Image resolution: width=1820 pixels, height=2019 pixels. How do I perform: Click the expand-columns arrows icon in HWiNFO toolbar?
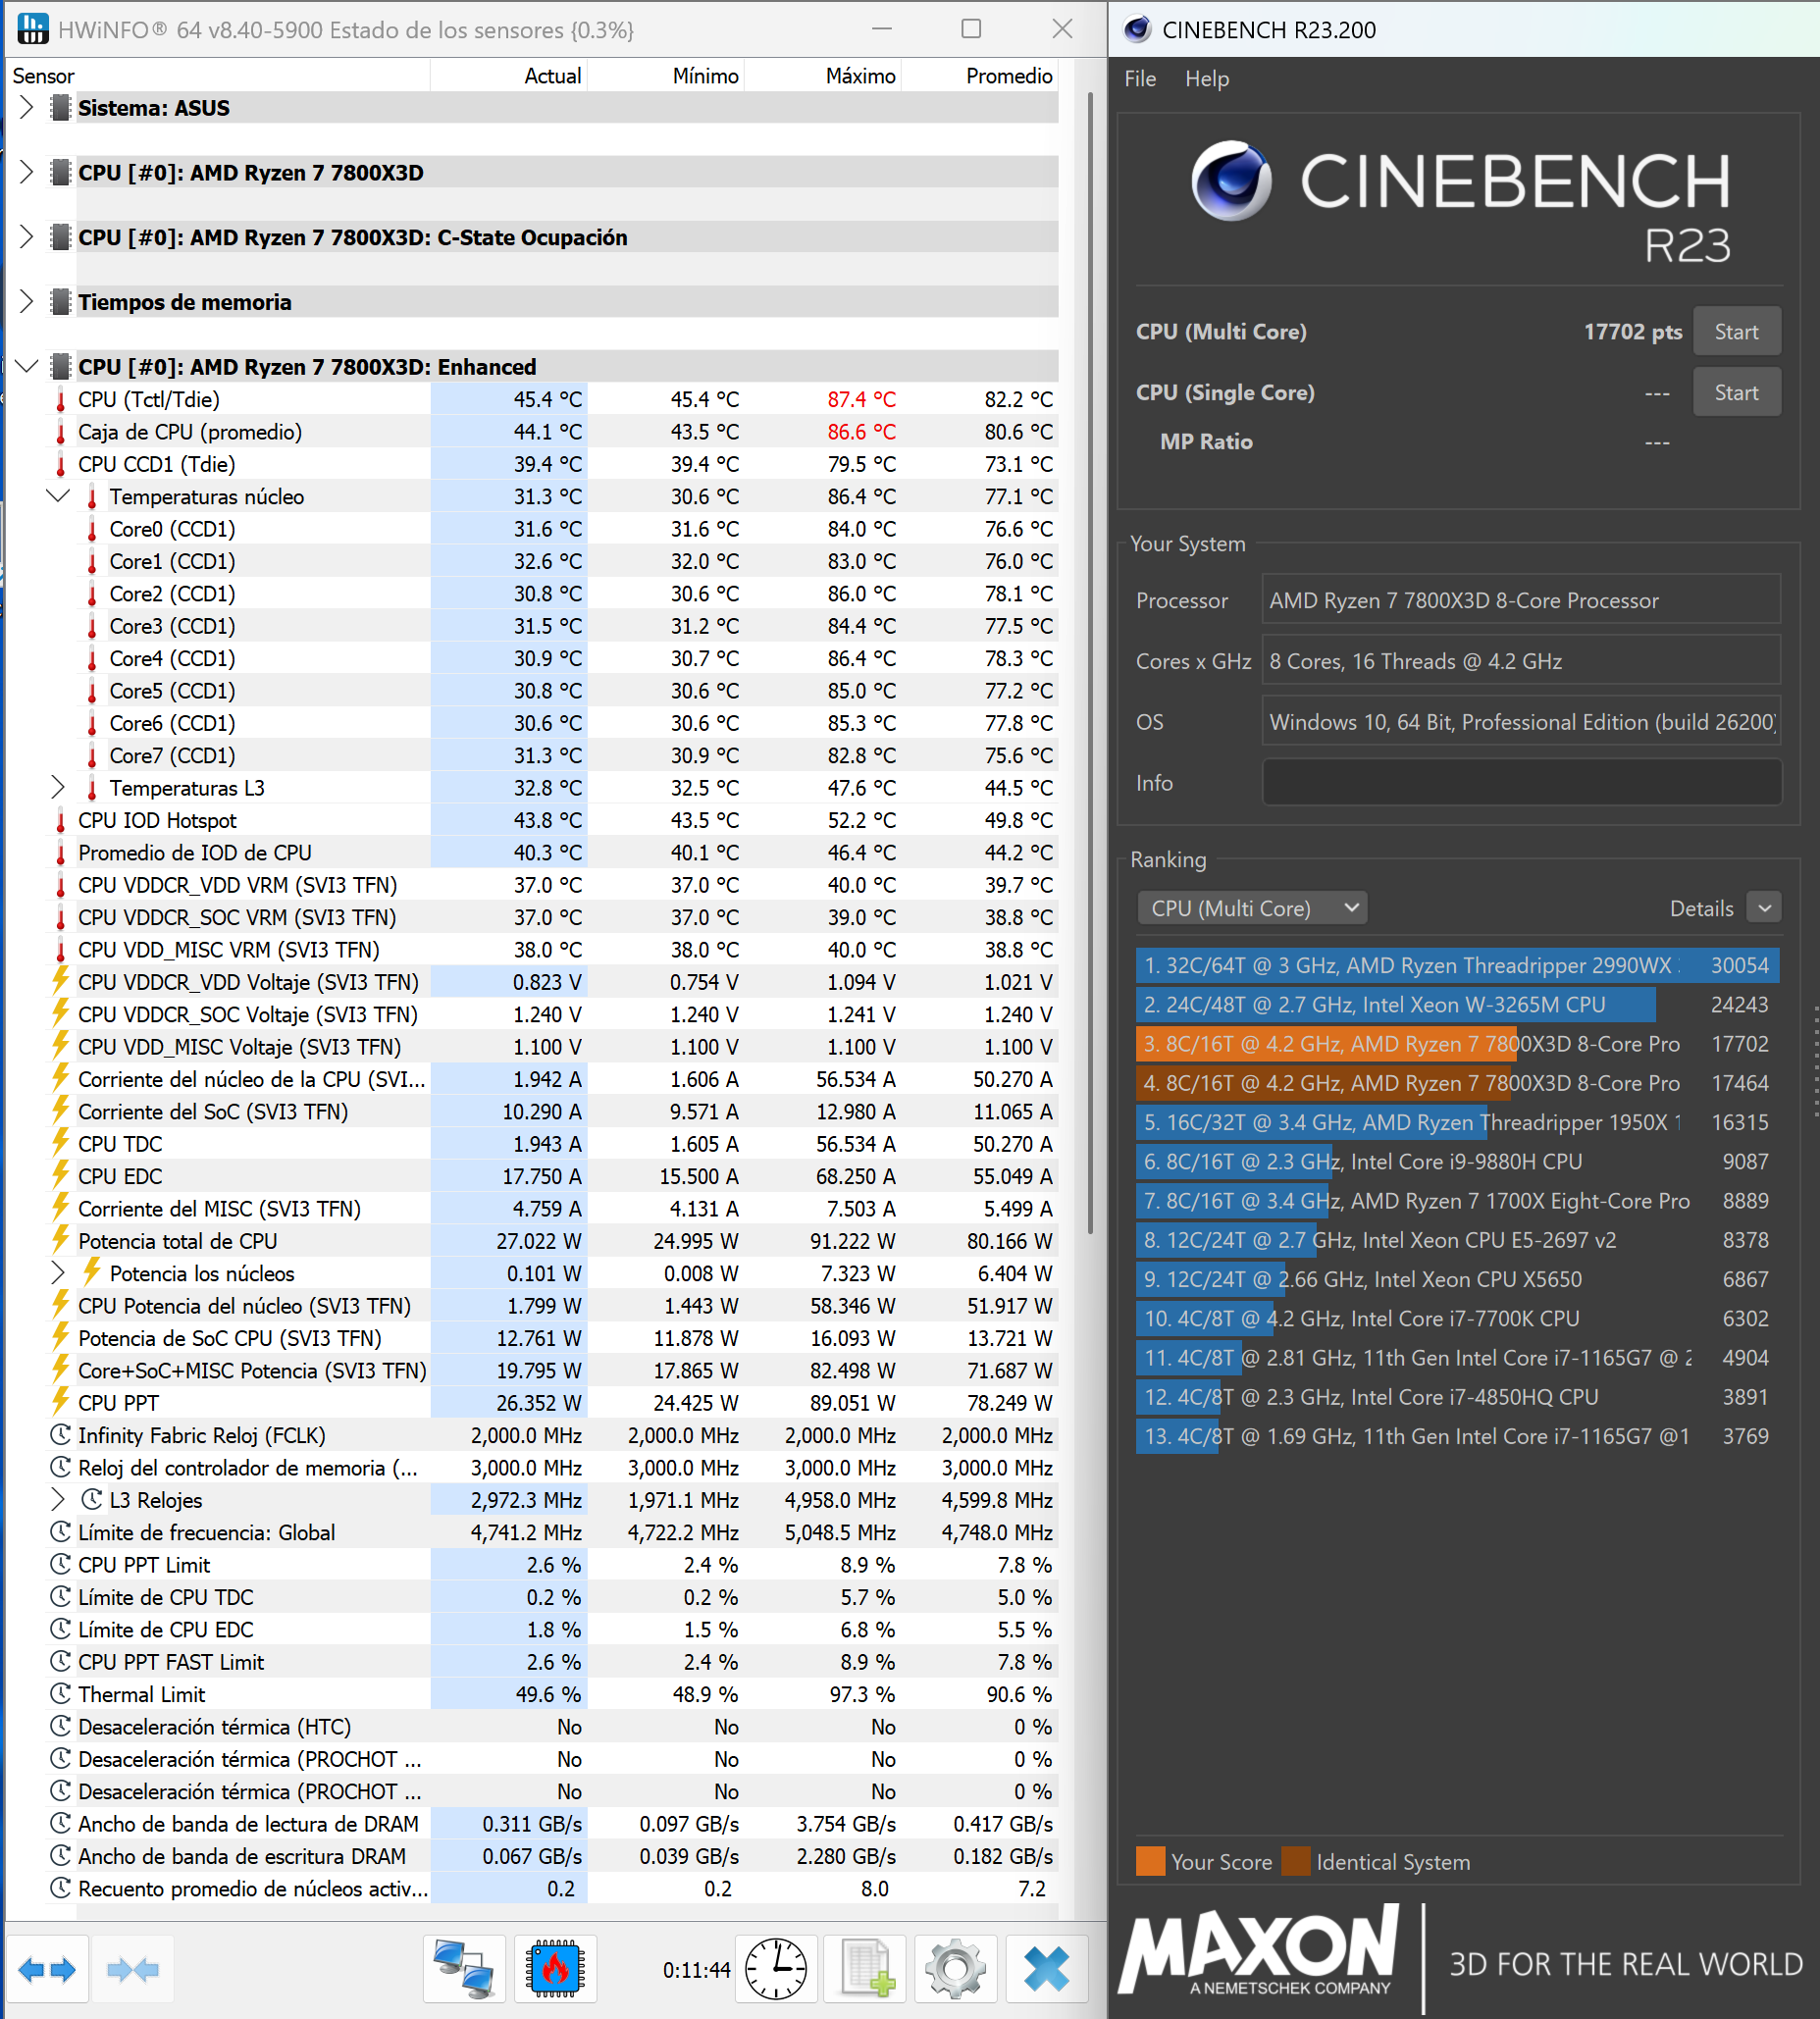[x=48, y=1969]
